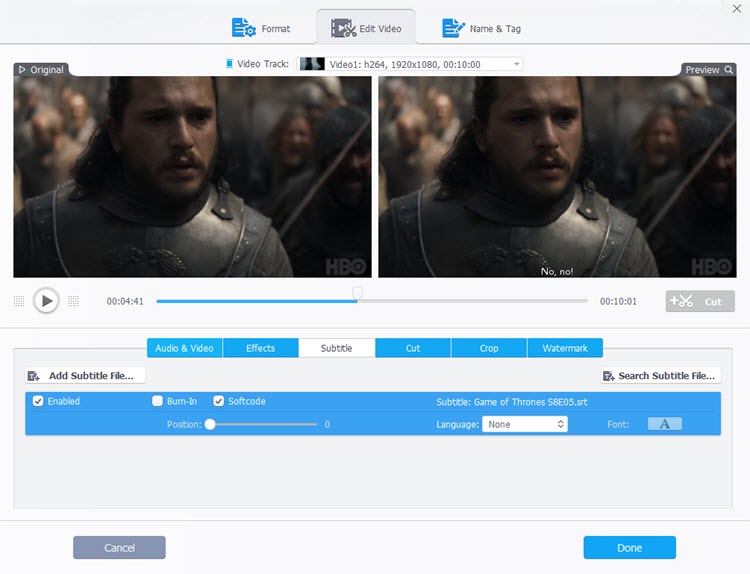Click the Original play triangle icon

(22, 69)
